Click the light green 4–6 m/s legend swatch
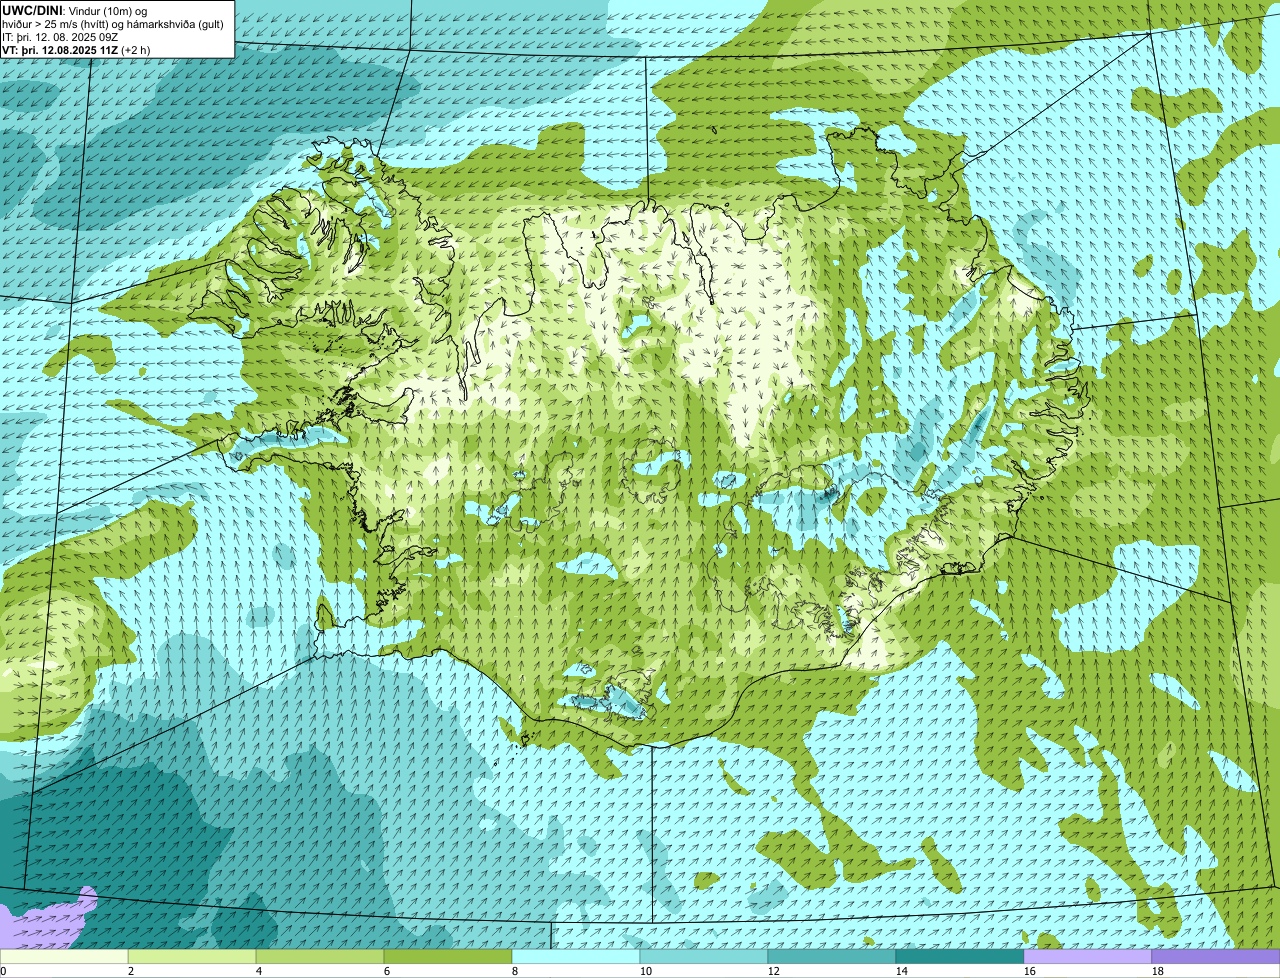This screenshot has width=1280, height=978. (320, 957)
